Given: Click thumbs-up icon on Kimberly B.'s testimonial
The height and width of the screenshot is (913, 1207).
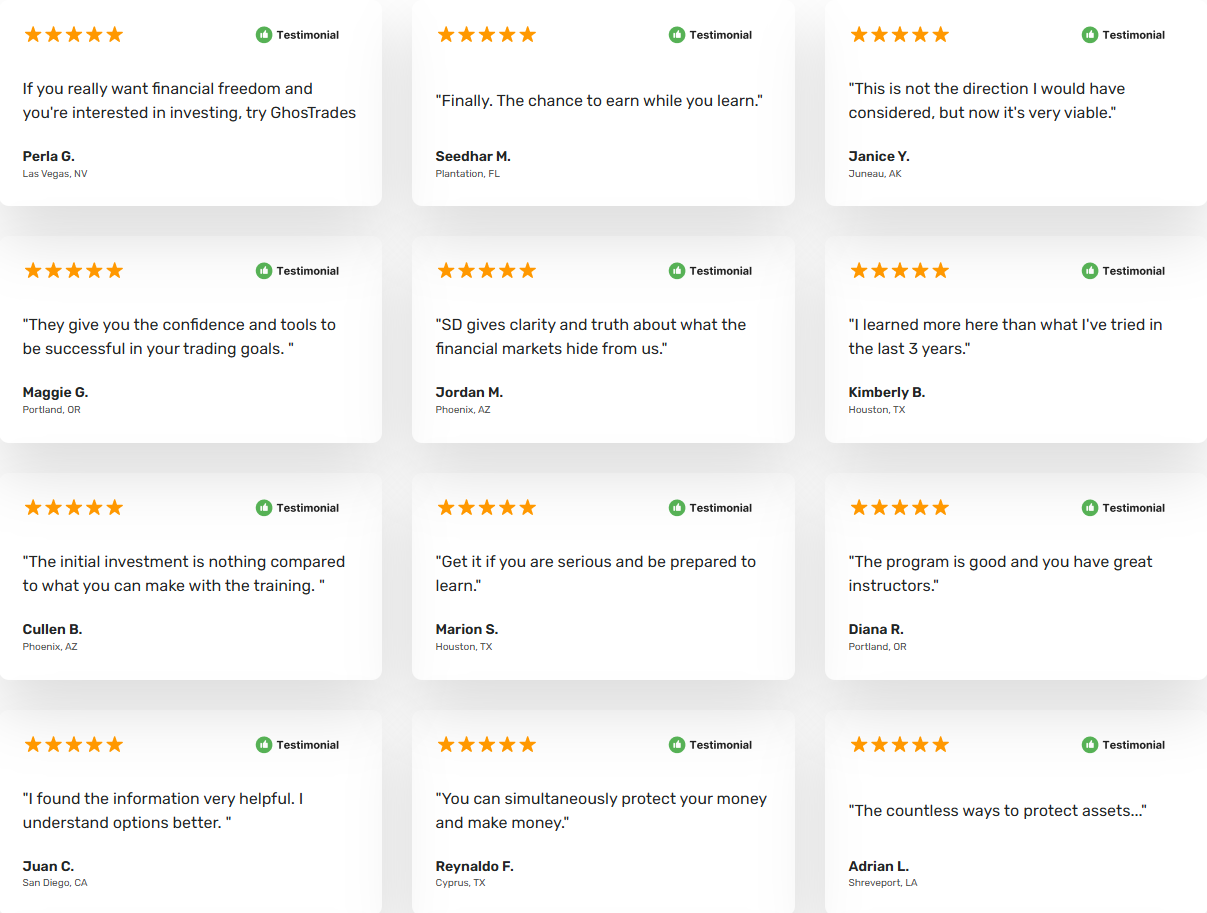Looking at the screenshot, I should (x=1090, y=271).
